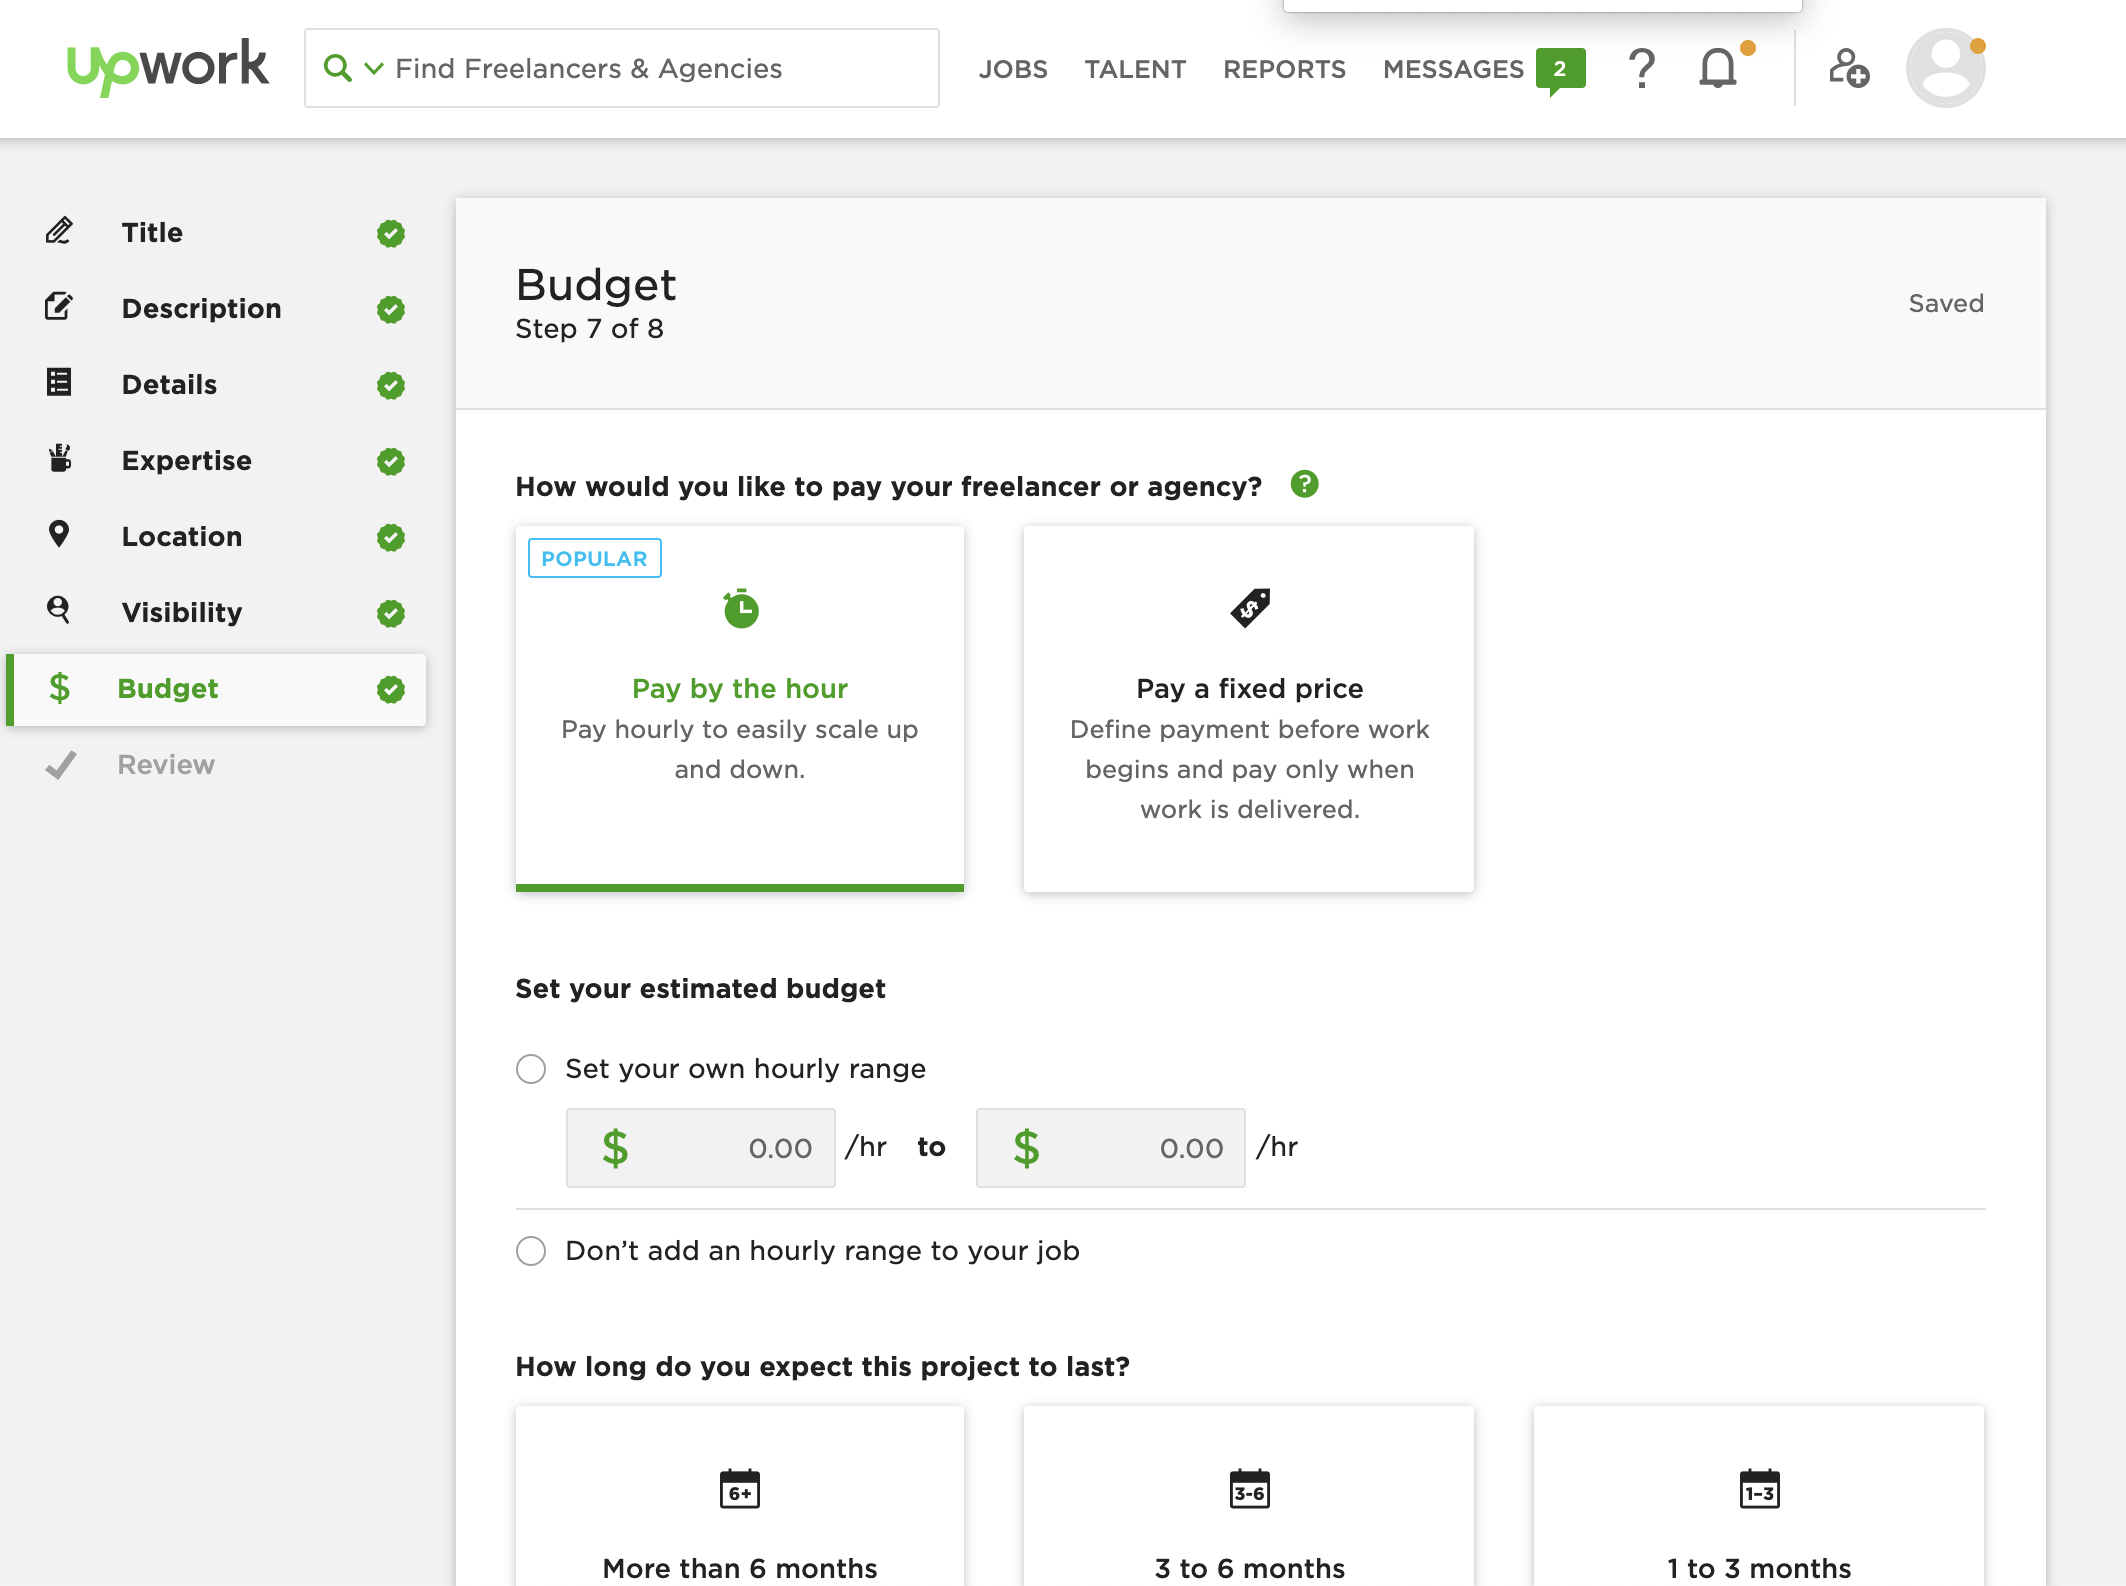Image resolution: width=2126 pixels, height=1586 pixels.
Task: Open the REPORTS menu
Action: [x=1284, y=69]
